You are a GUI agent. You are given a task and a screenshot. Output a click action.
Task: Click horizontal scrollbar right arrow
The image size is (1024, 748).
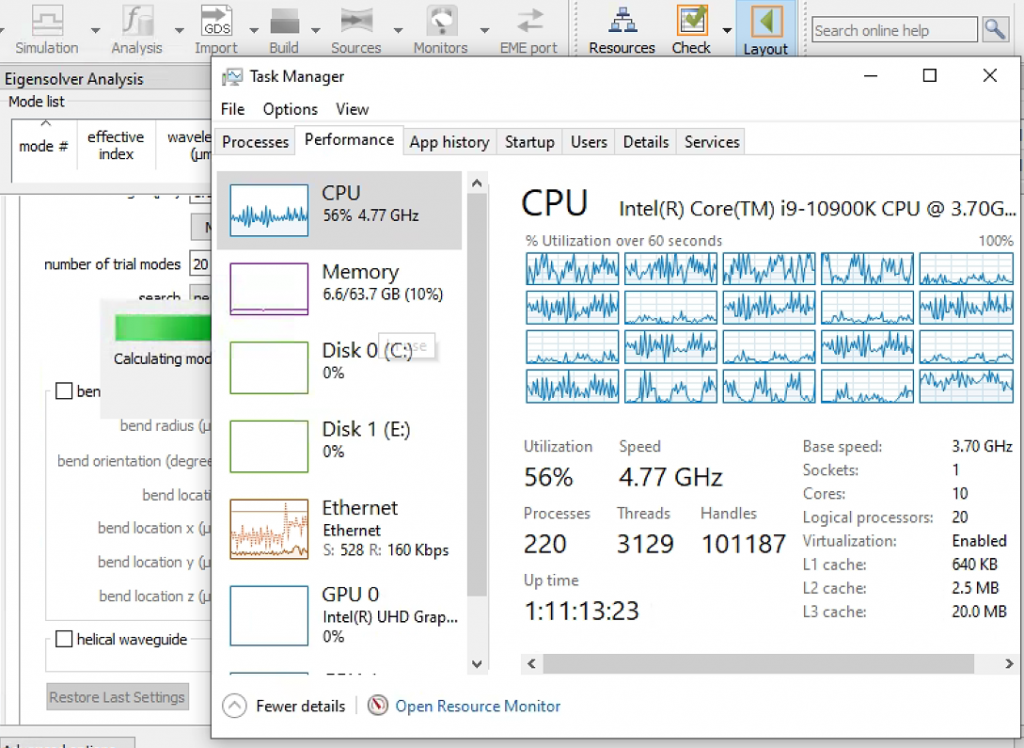(x=1009, y=664)
